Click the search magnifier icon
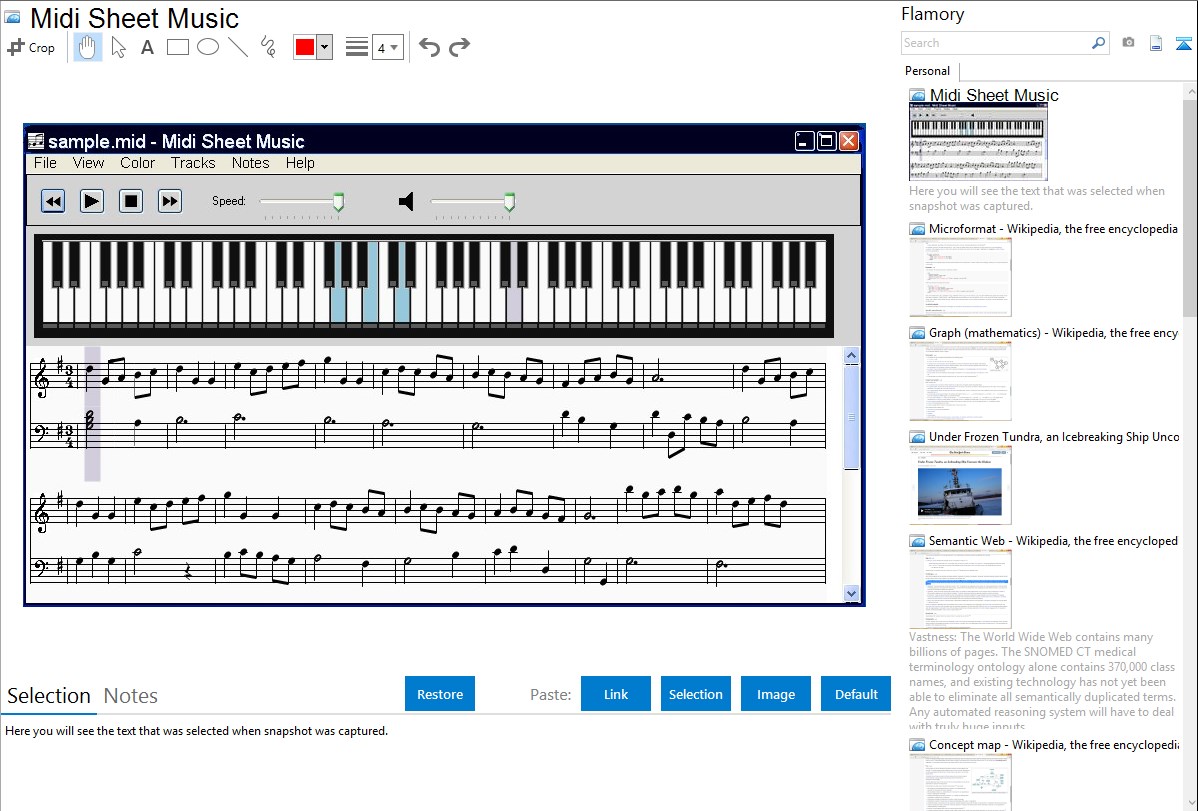 coord(1099,43)
